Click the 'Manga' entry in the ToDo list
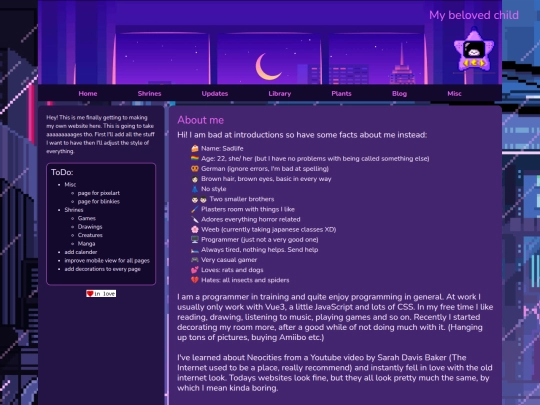This screenshot has height=405, width=540. tap(86, 243)
